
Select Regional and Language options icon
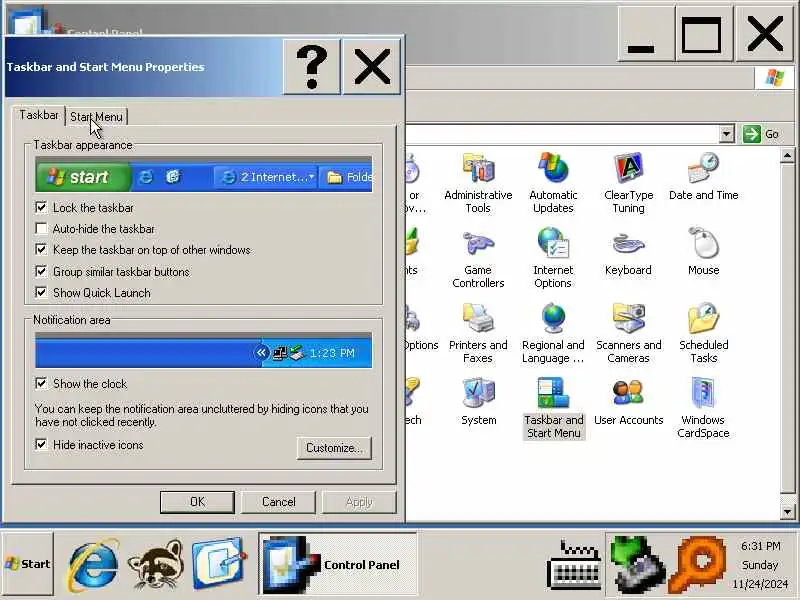[x=553, y=333]
